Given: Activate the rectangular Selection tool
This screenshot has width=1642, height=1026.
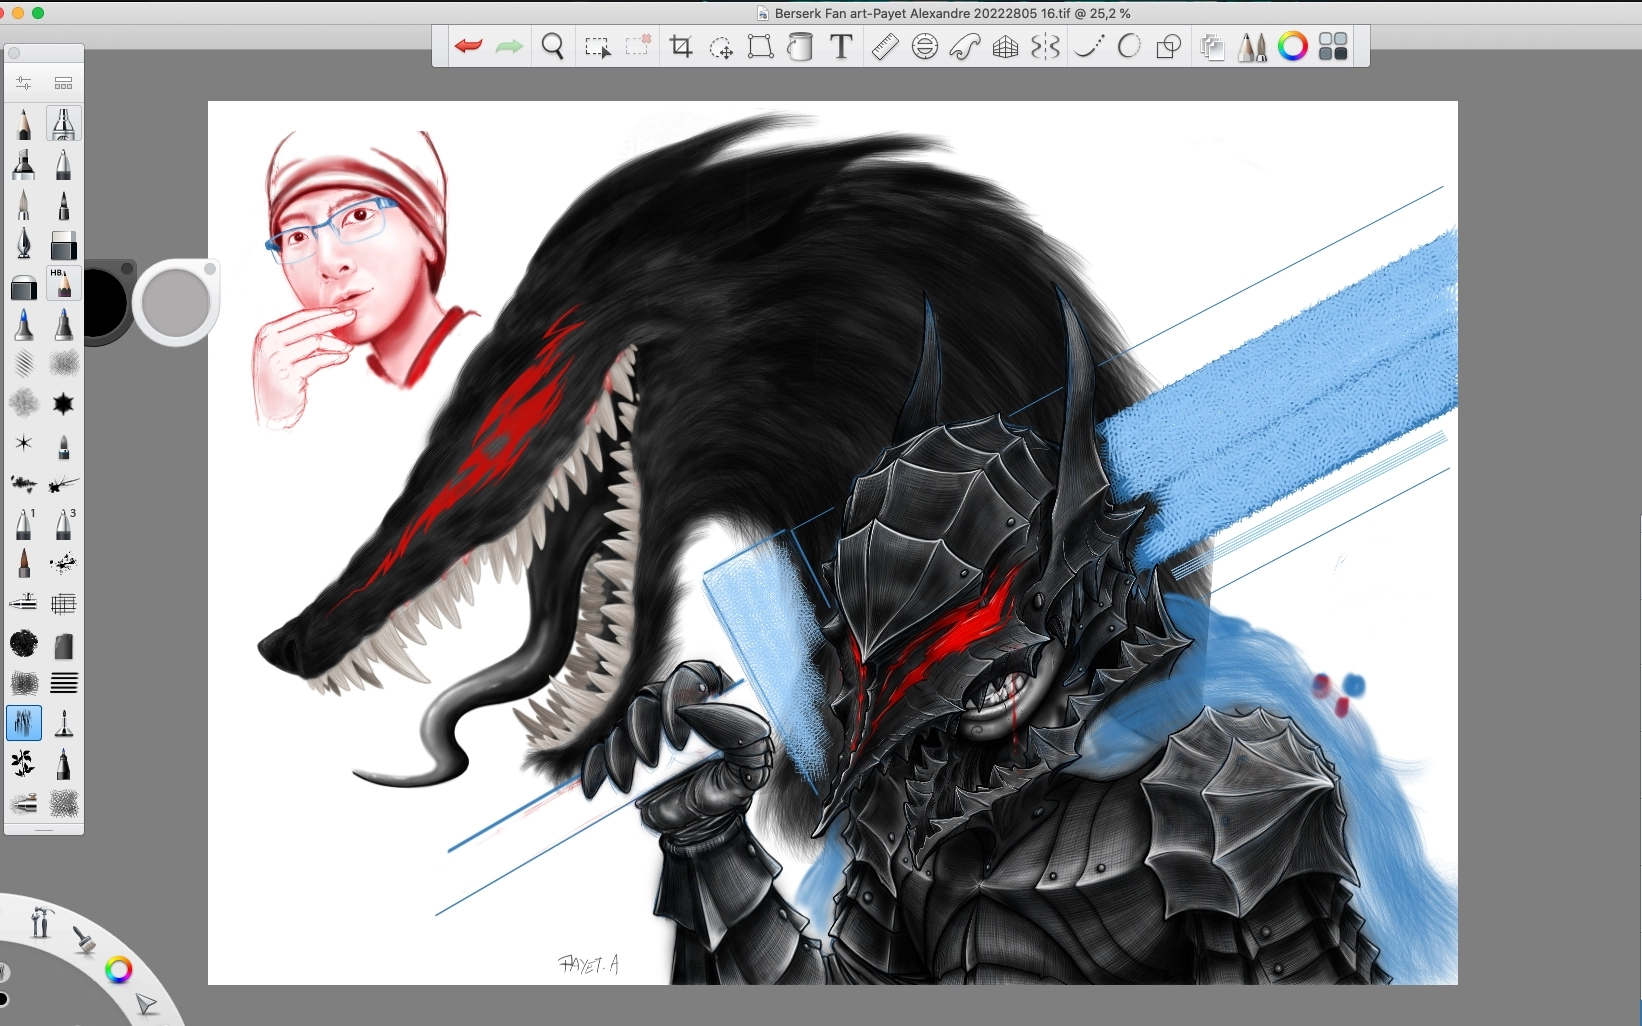Looking at the screenshot, I should (x=597, y=47).
